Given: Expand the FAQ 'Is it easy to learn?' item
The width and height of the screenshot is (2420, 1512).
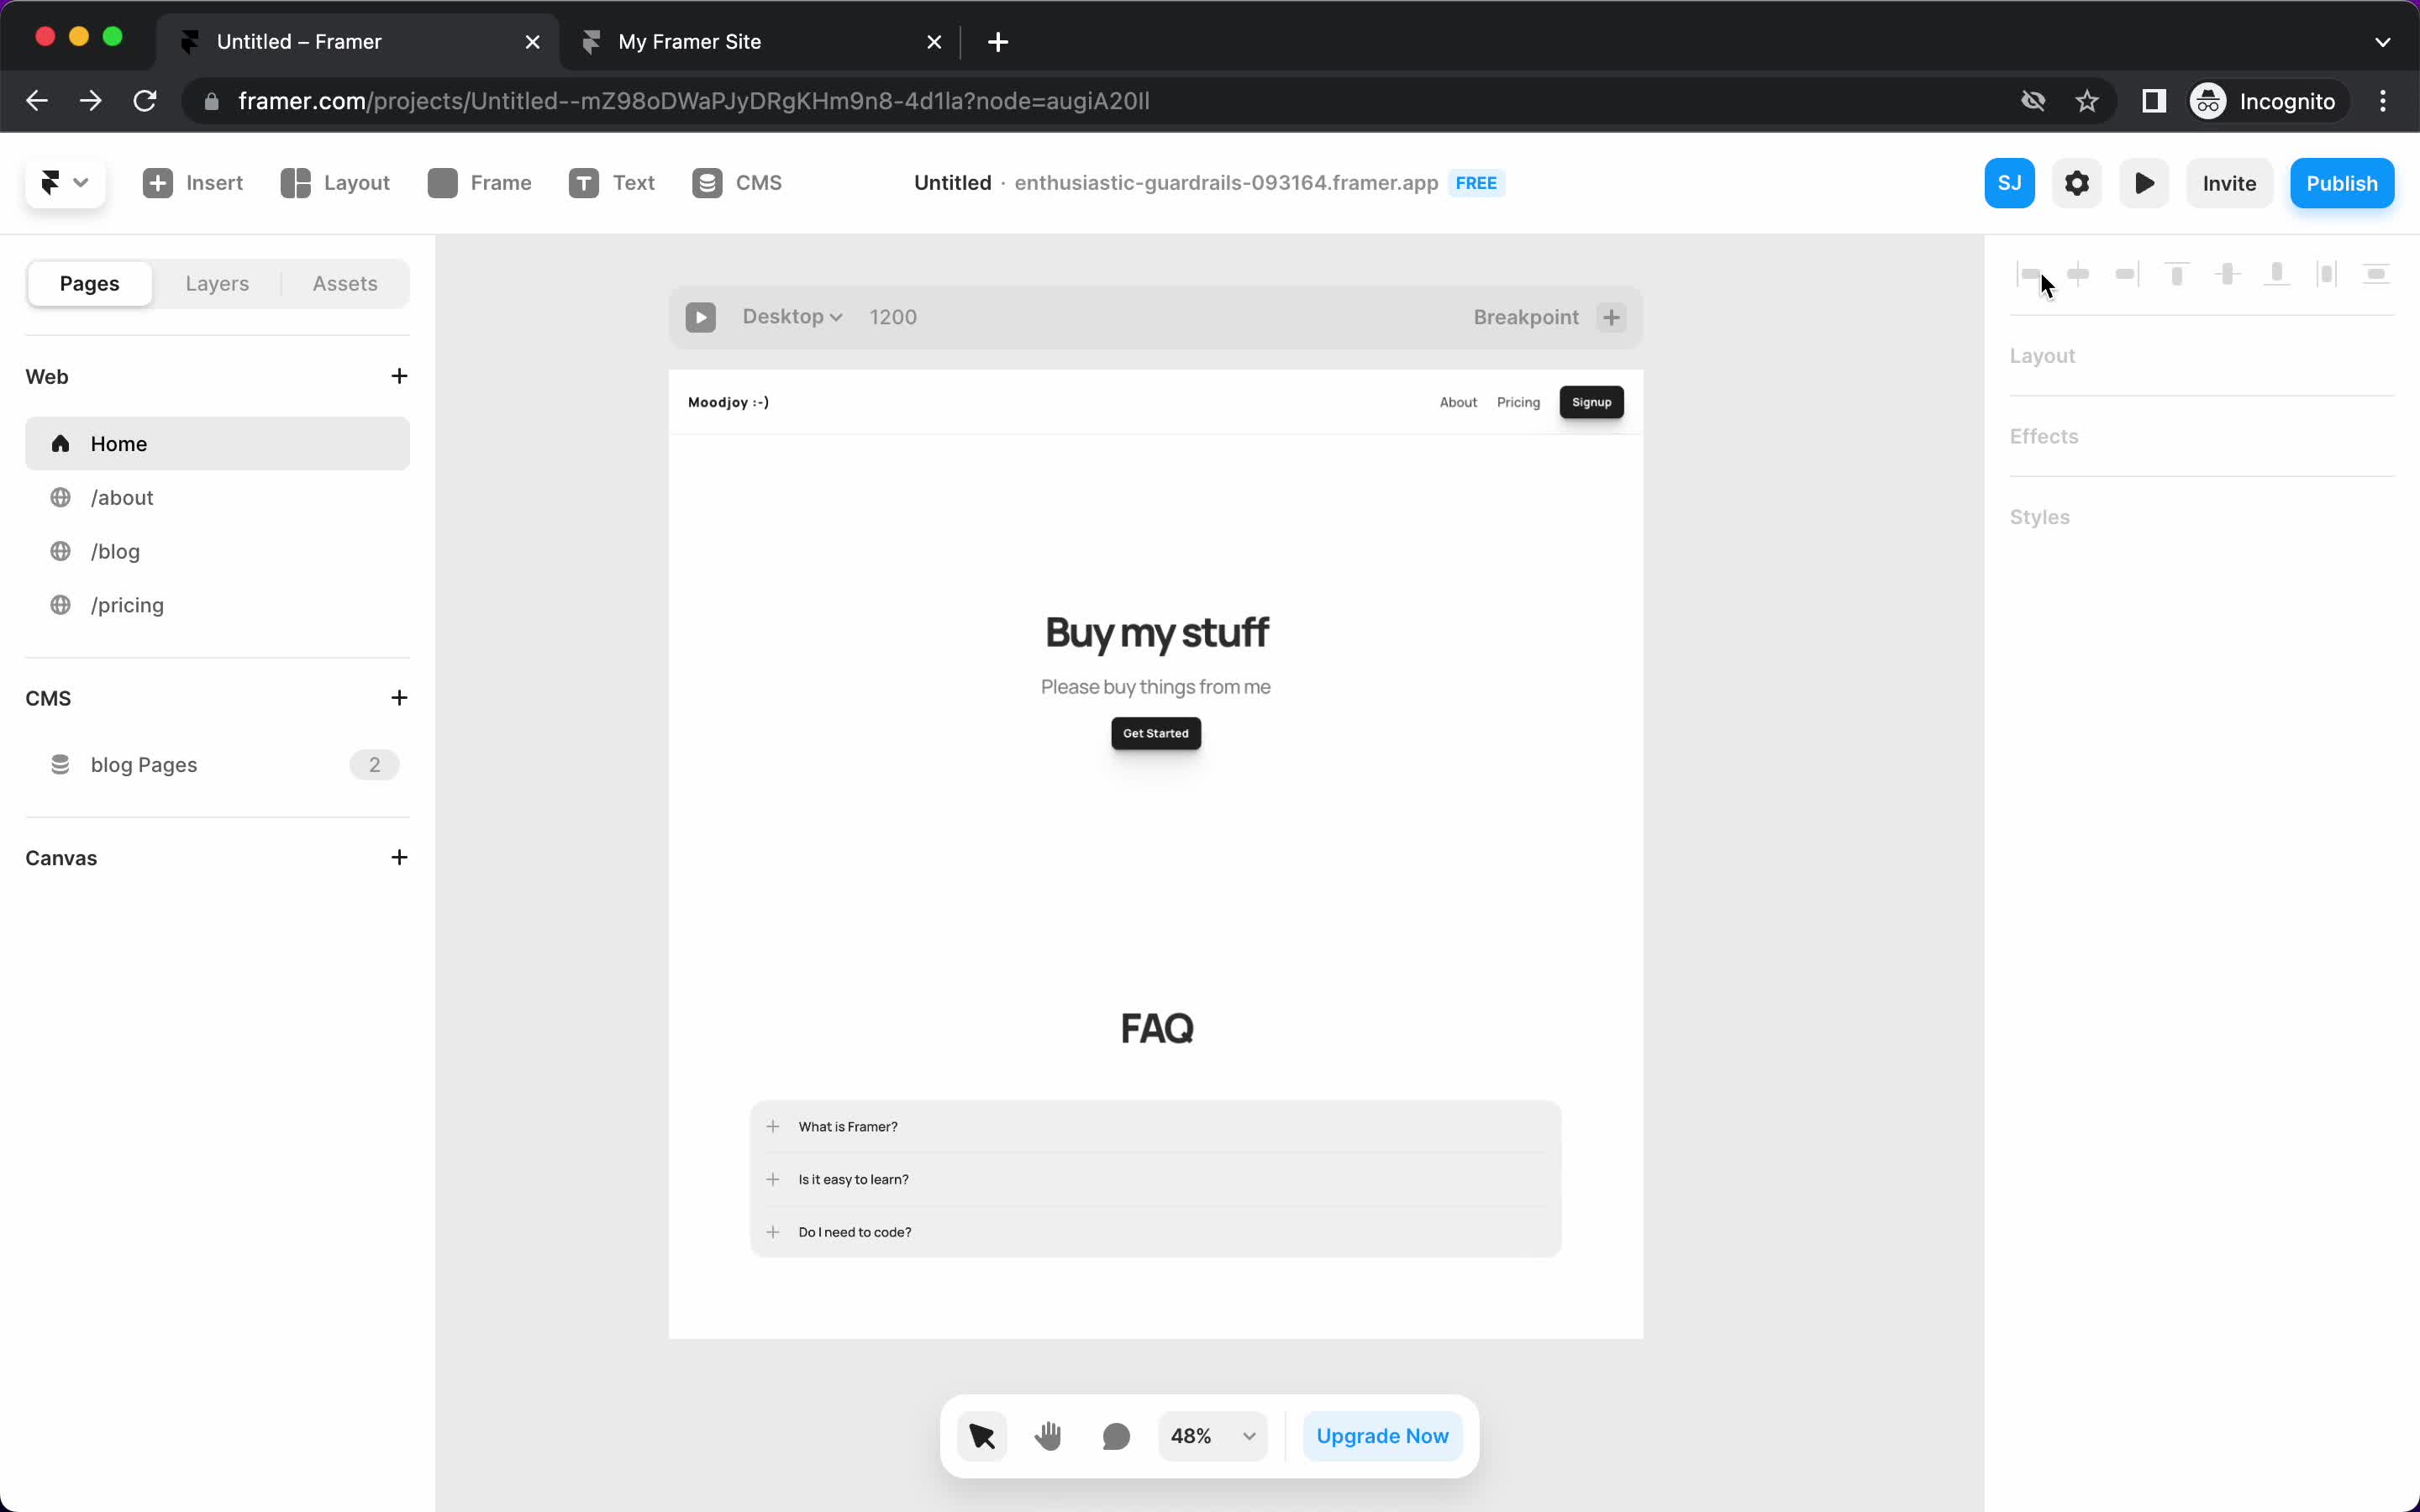Looking at the screenshot, I should coord(774,1179).
